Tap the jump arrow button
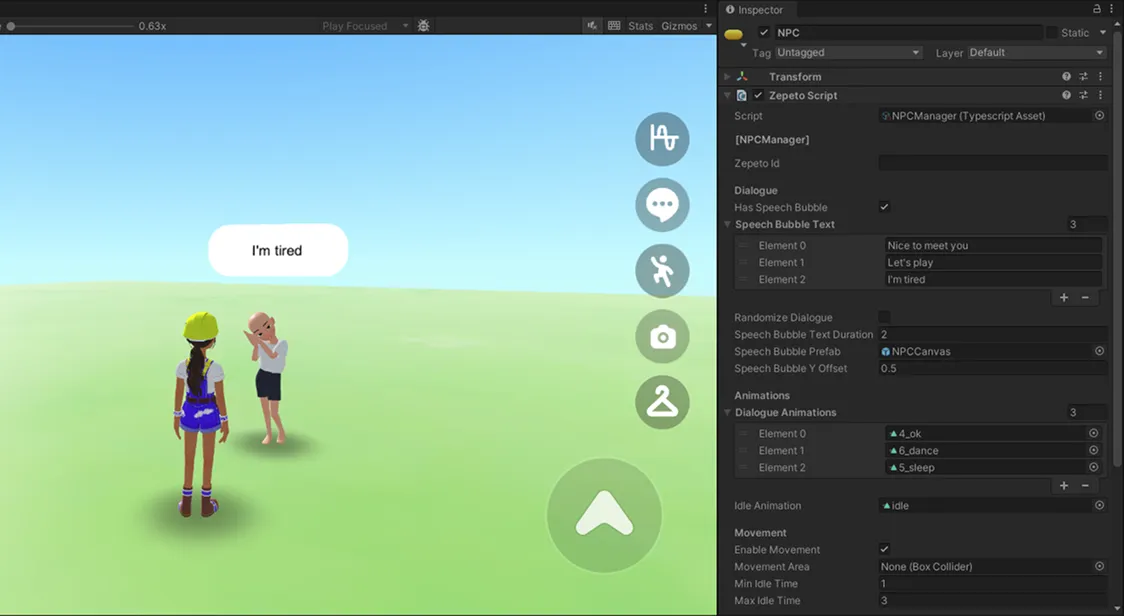 coord(604,515)
